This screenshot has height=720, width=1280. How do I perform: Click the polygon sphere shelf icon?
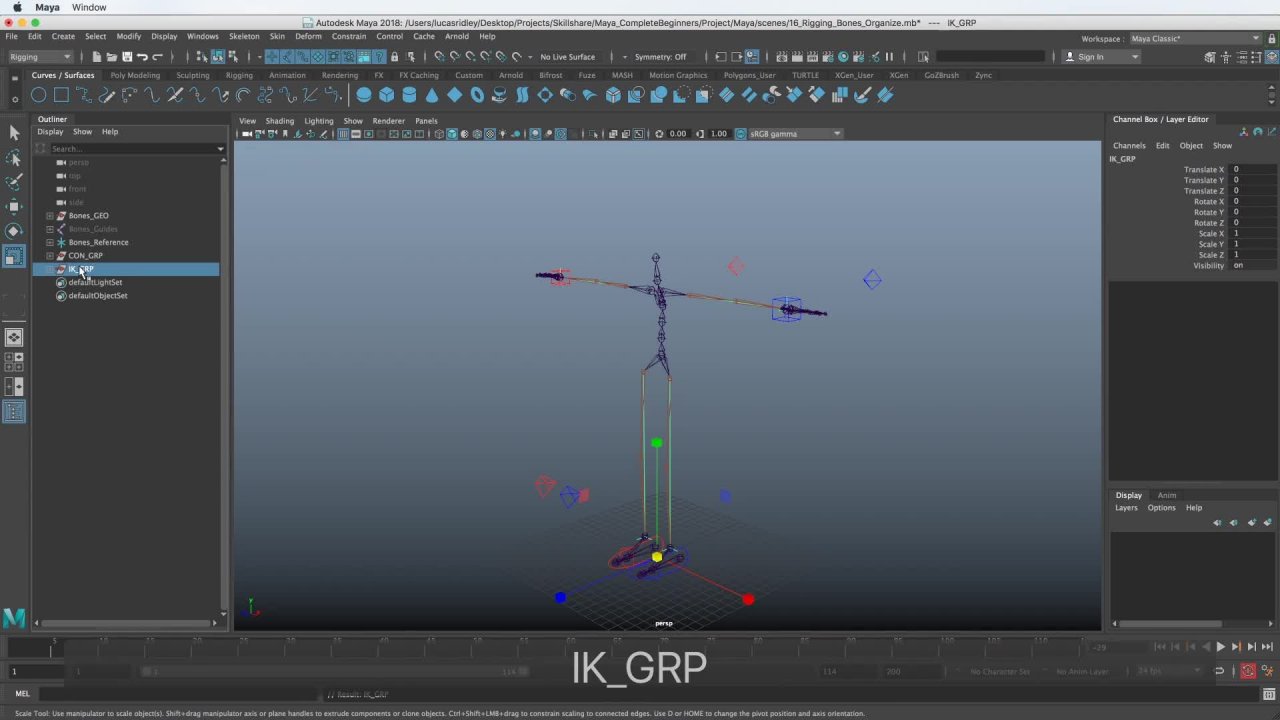(x=364, y=95)
